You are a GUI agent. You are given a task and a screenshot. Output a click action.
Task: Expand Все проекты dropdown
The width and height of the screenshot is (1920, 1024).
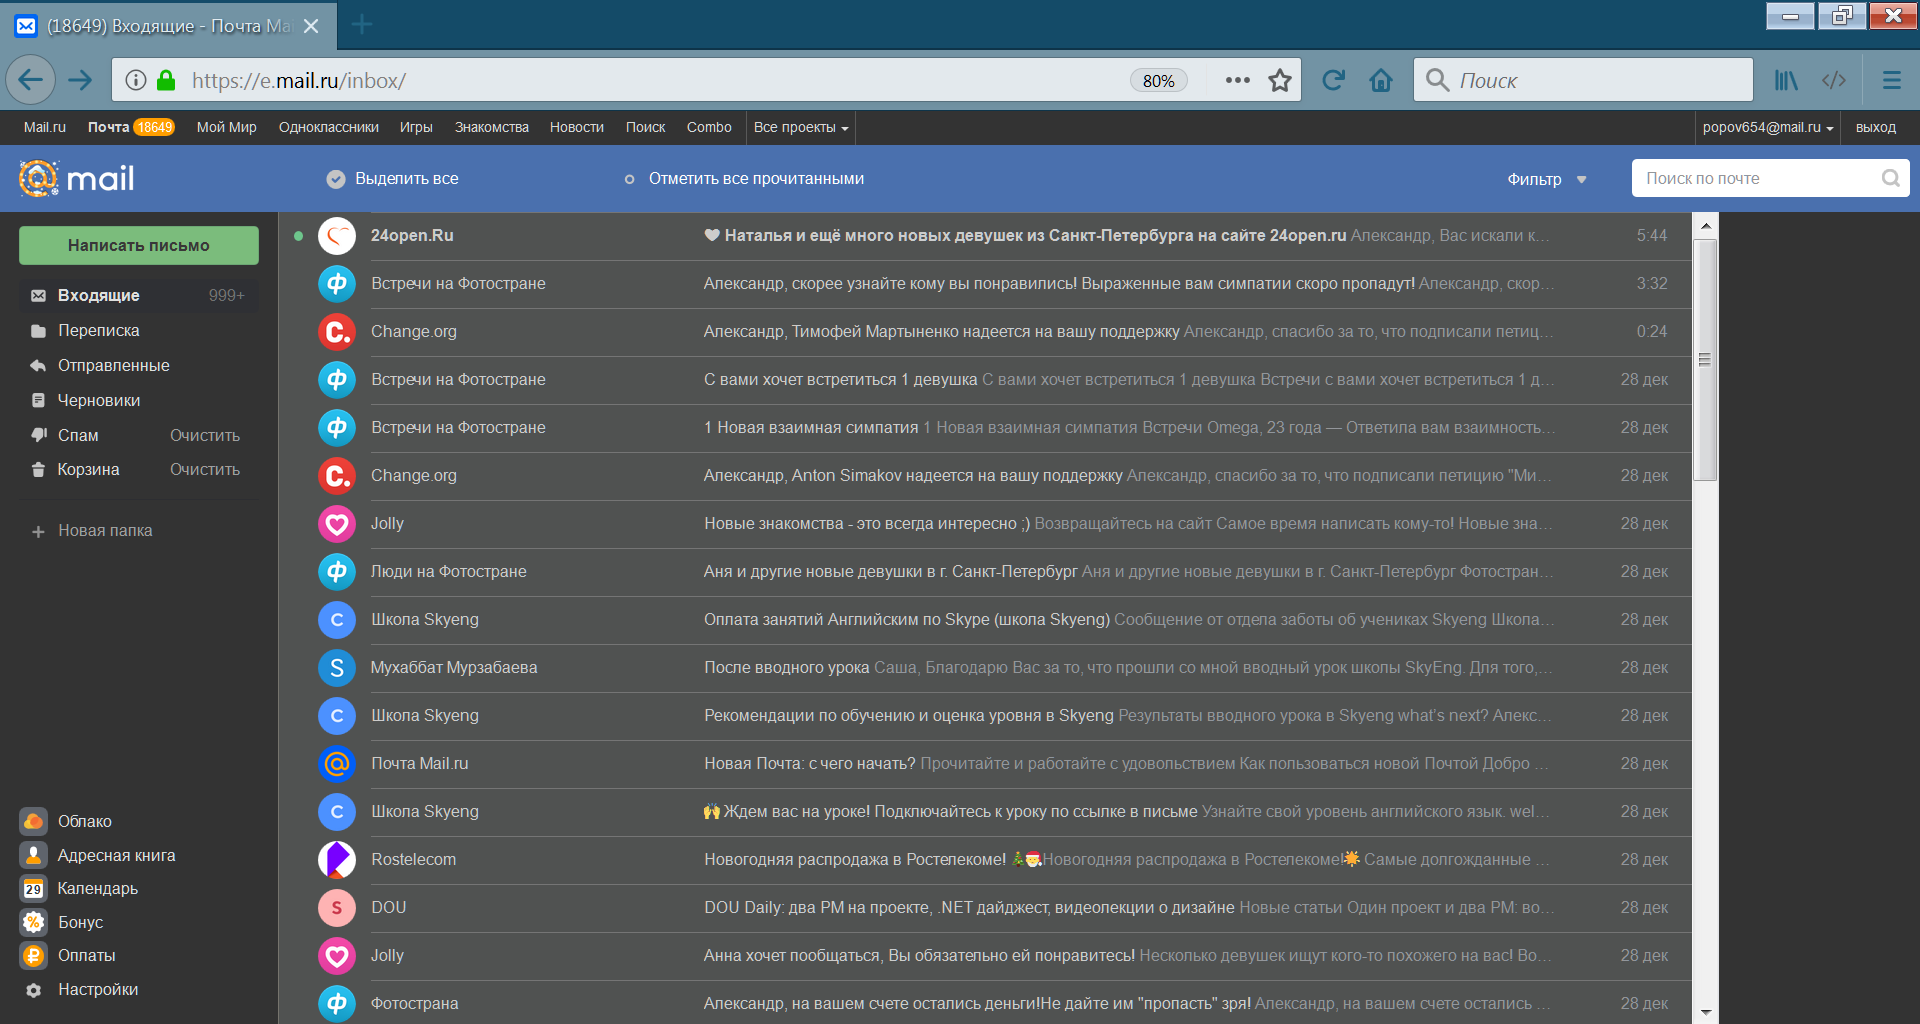(801, 127)
